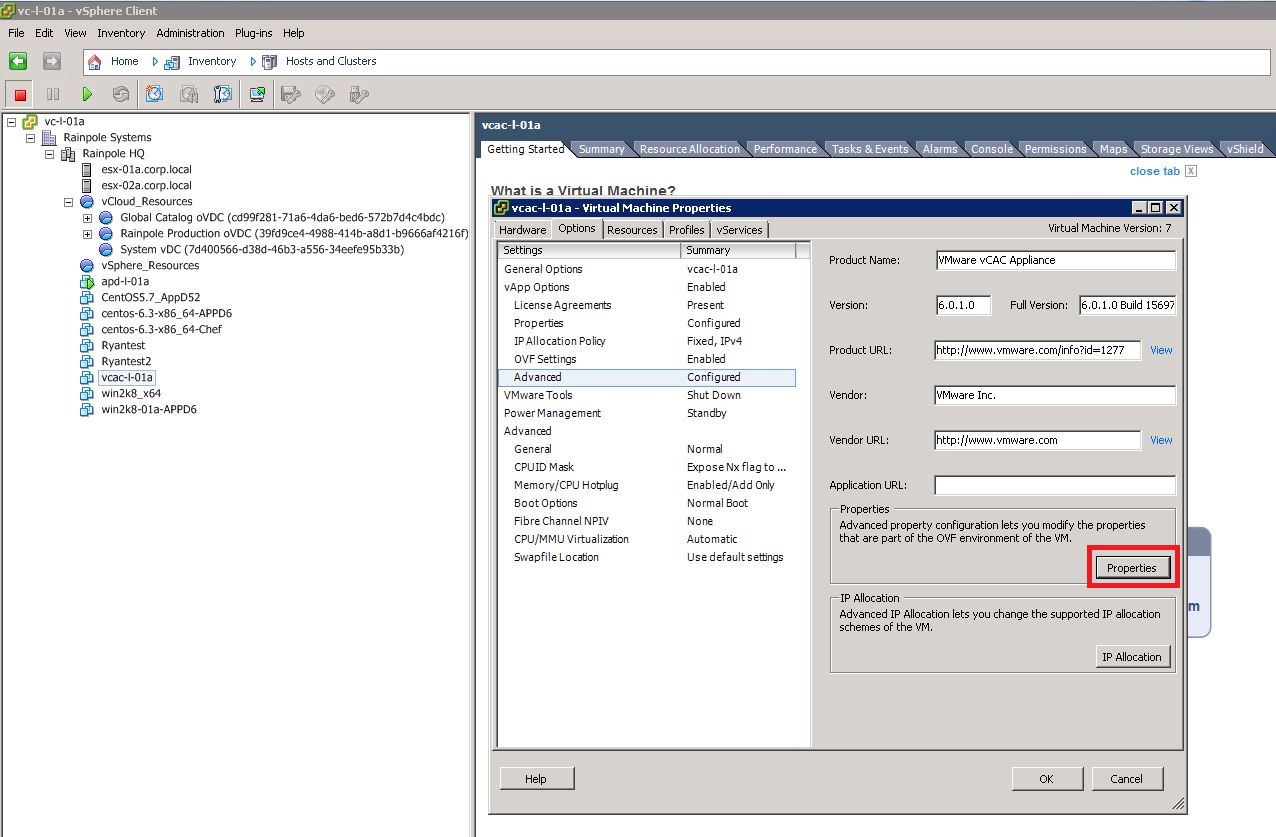Switch to the Profiles tab

(687, 230)
